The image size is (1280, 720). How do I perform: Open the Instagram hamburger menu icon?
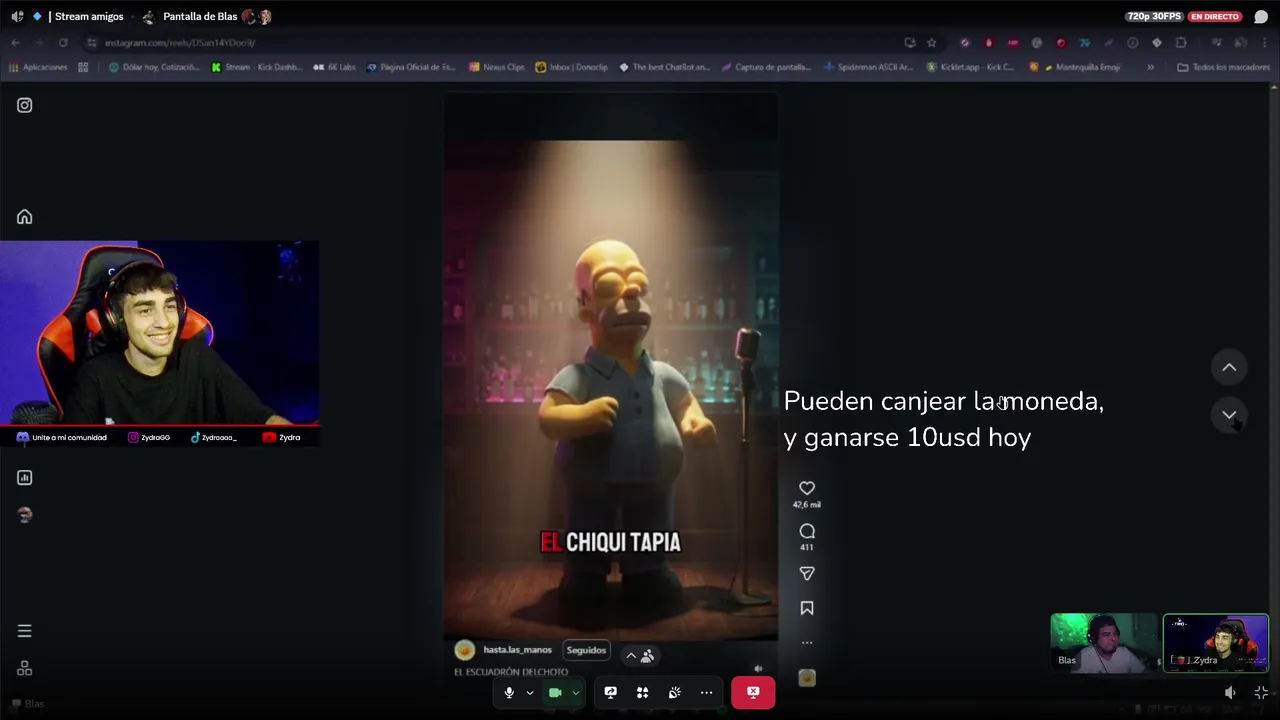pos(24,631)
